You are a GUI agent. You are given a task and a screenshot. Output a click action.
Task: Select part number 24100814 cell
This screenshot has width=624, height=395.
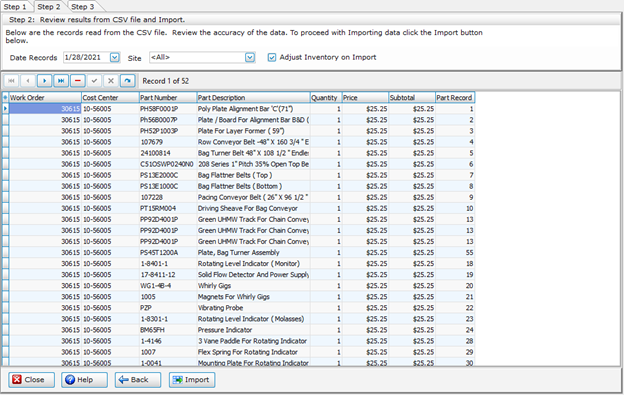coord(168,153)
